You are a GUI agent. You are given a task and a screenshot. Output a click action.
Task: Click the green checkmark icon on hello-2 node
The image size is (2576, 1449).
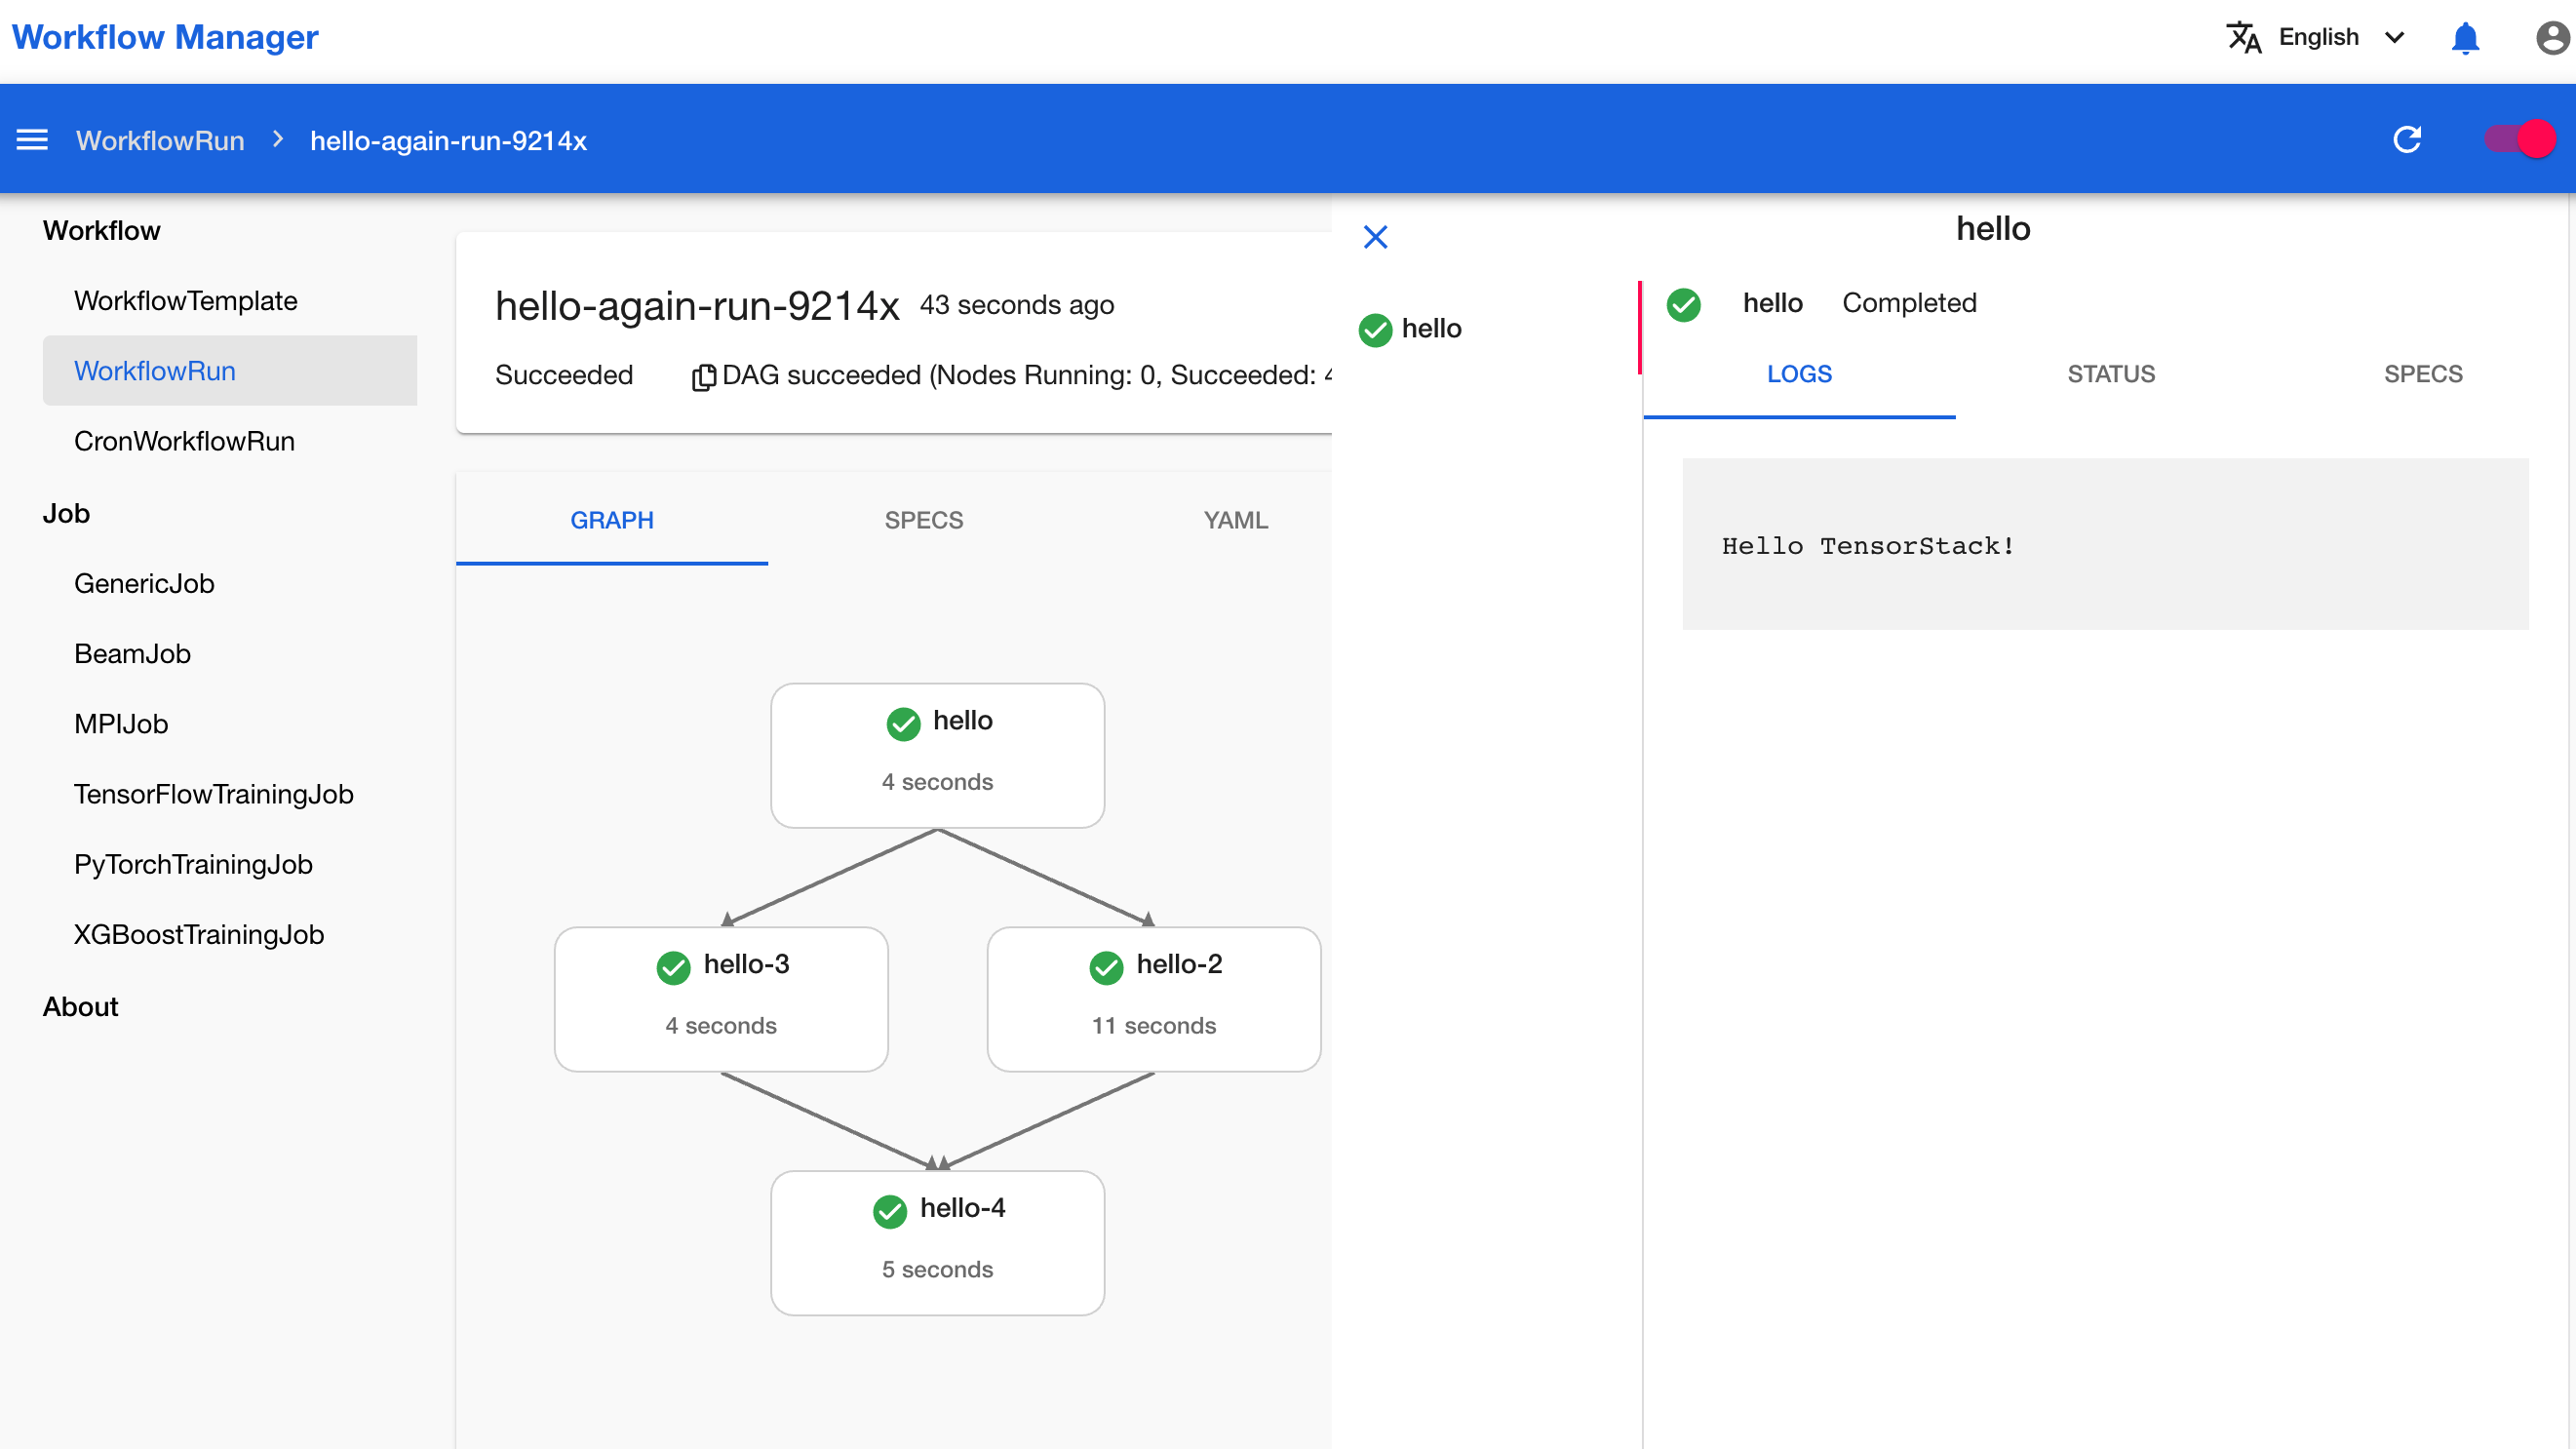tap(1106, 967)
